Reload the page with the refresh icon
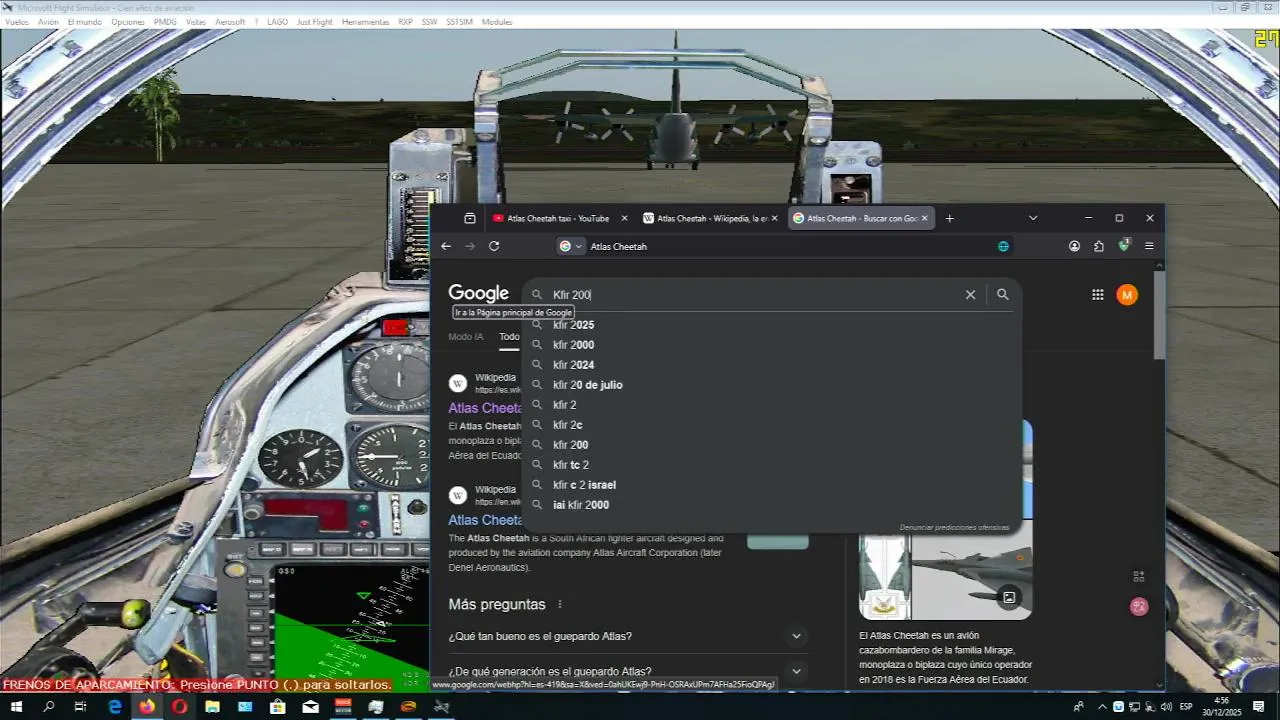The image size is (1280, 720). (494, 246)
